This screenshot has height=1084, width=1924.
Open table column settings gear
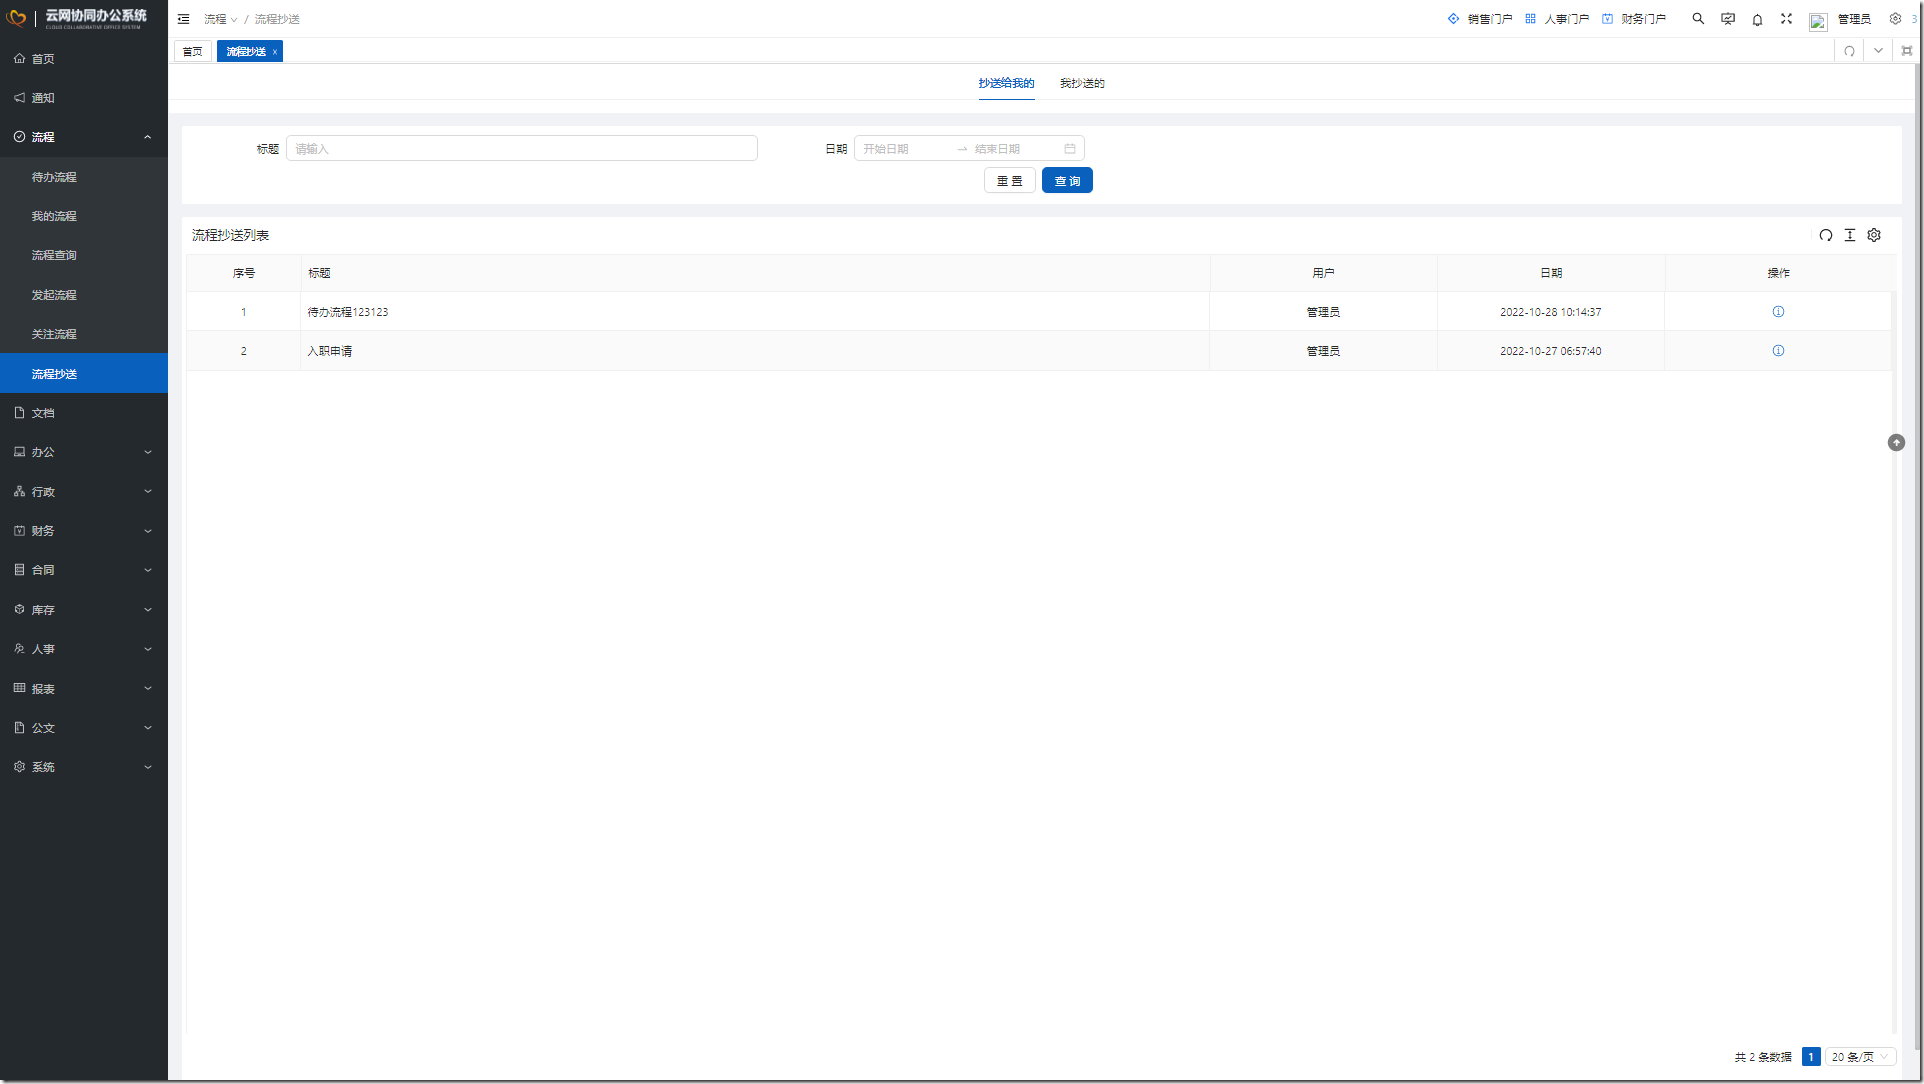[x=1874, y=235]
